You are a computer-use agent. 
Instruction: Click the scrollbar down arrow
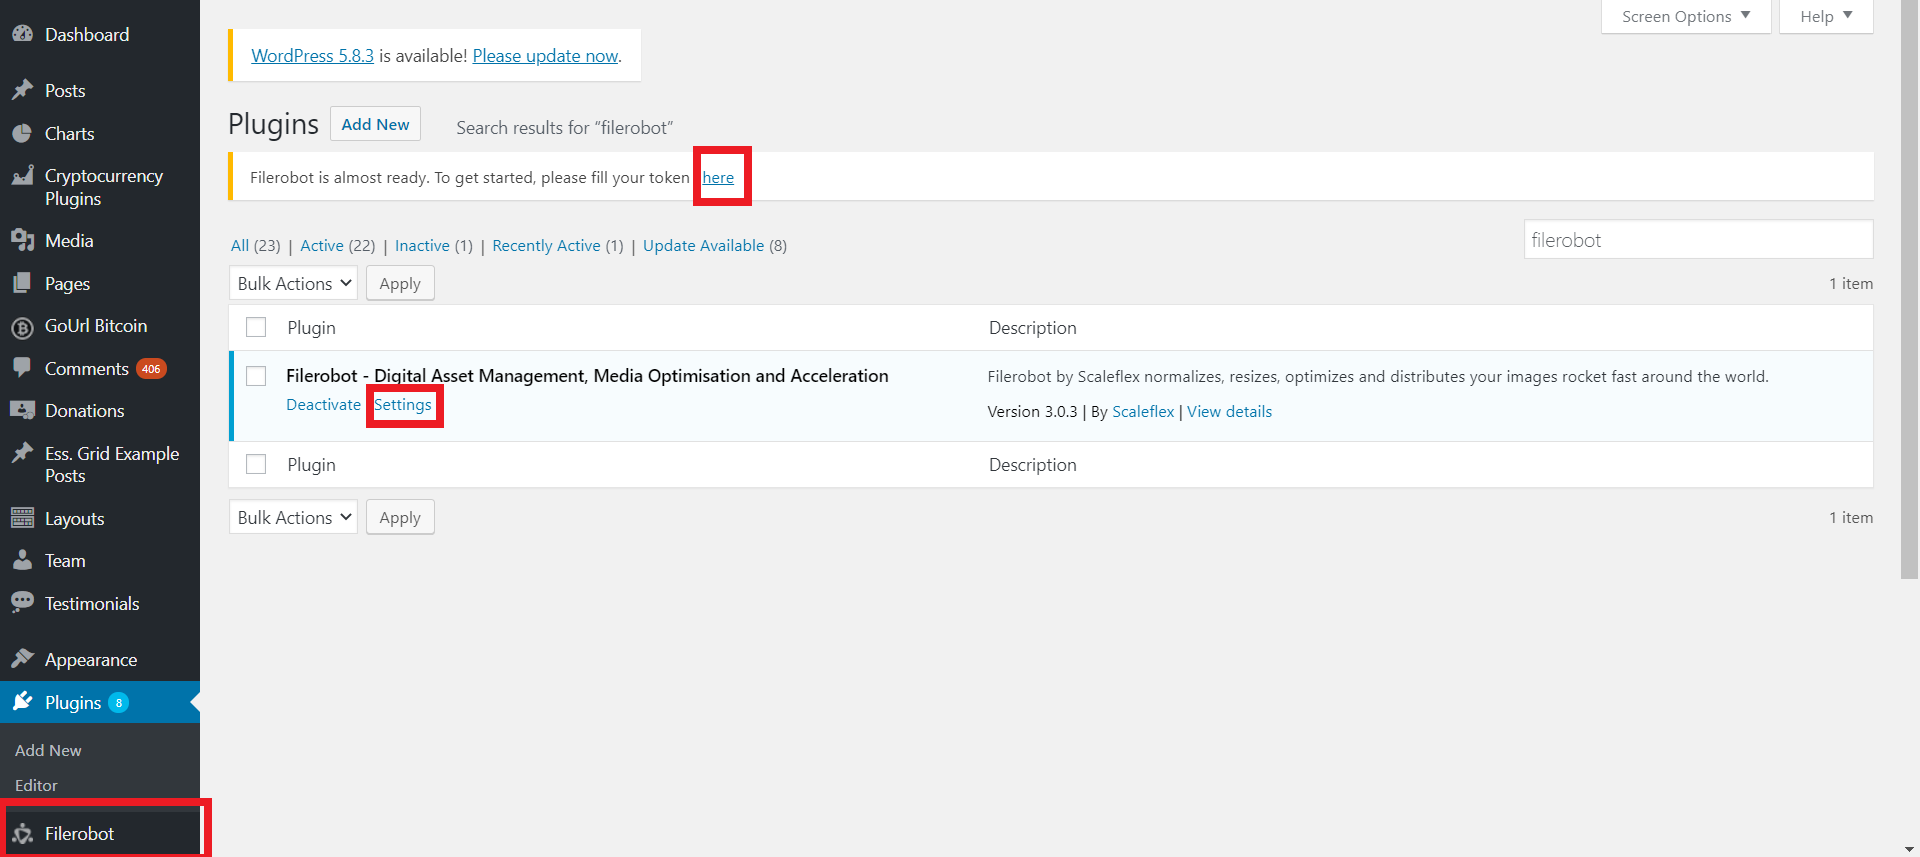(1910, 849)
